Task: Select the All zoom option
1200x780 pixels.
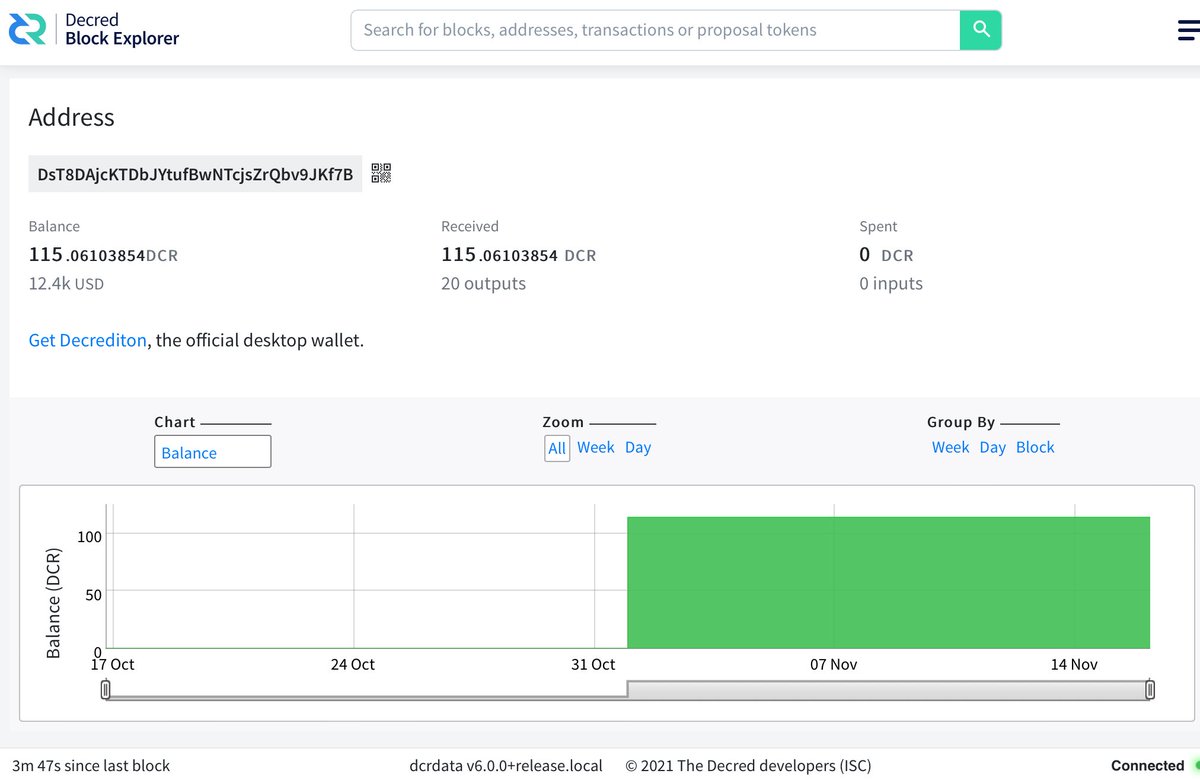Action: [x=557, y=448]
